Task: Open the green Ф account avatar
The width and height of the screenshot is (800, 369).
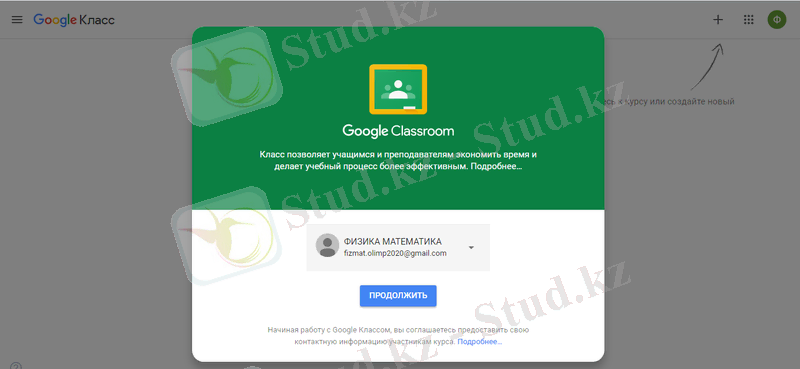Action: tap(777, 20)
